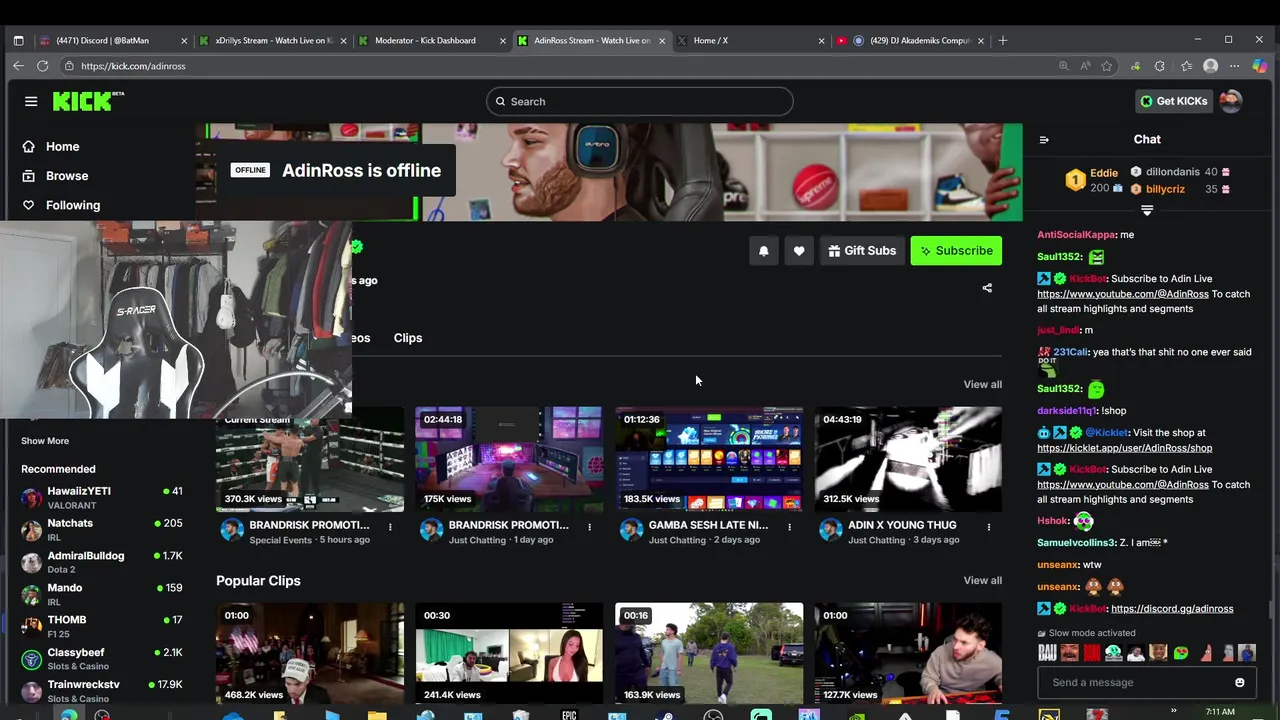1280x720 pixels.
Task: Click the Kick logo in header
Action: click(x=88, y=101)
